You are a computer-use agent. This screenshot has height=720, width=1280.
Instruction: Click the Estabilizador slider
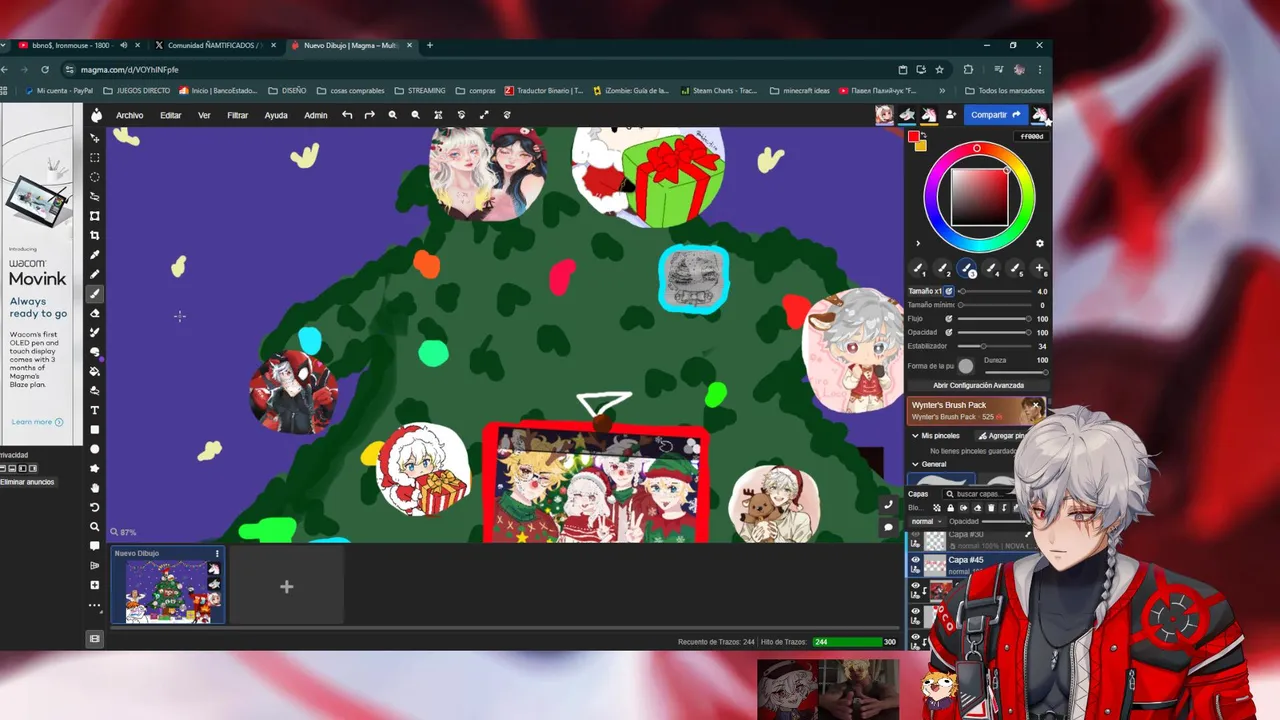click(995, 346)
